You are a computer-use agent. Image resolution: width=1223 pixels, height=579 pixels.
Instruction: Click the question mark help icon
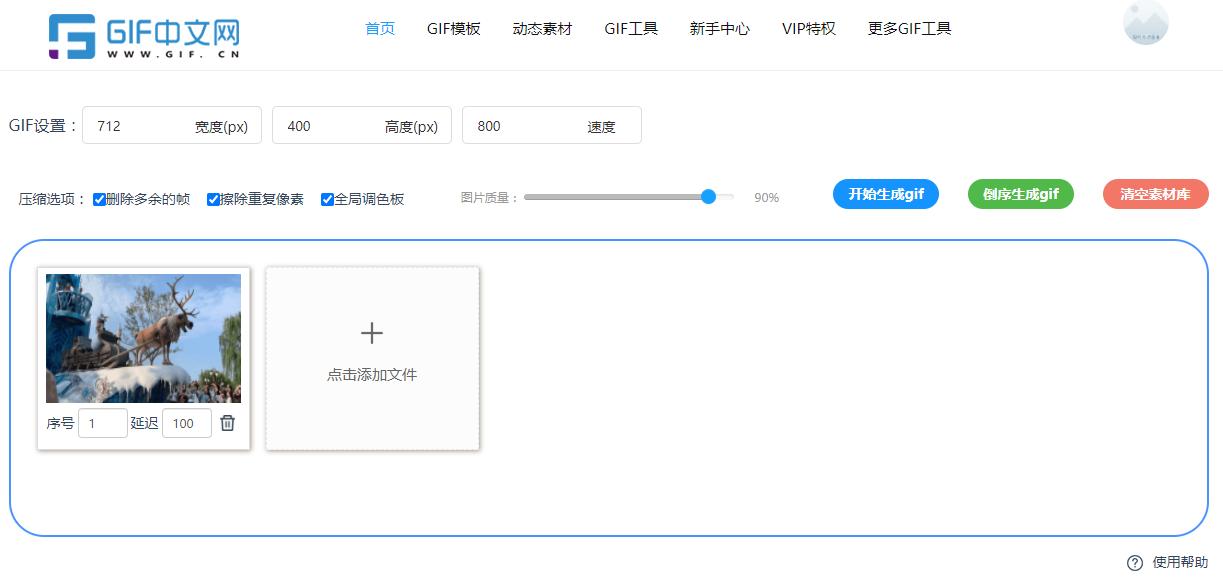(x=1132, y=563)
